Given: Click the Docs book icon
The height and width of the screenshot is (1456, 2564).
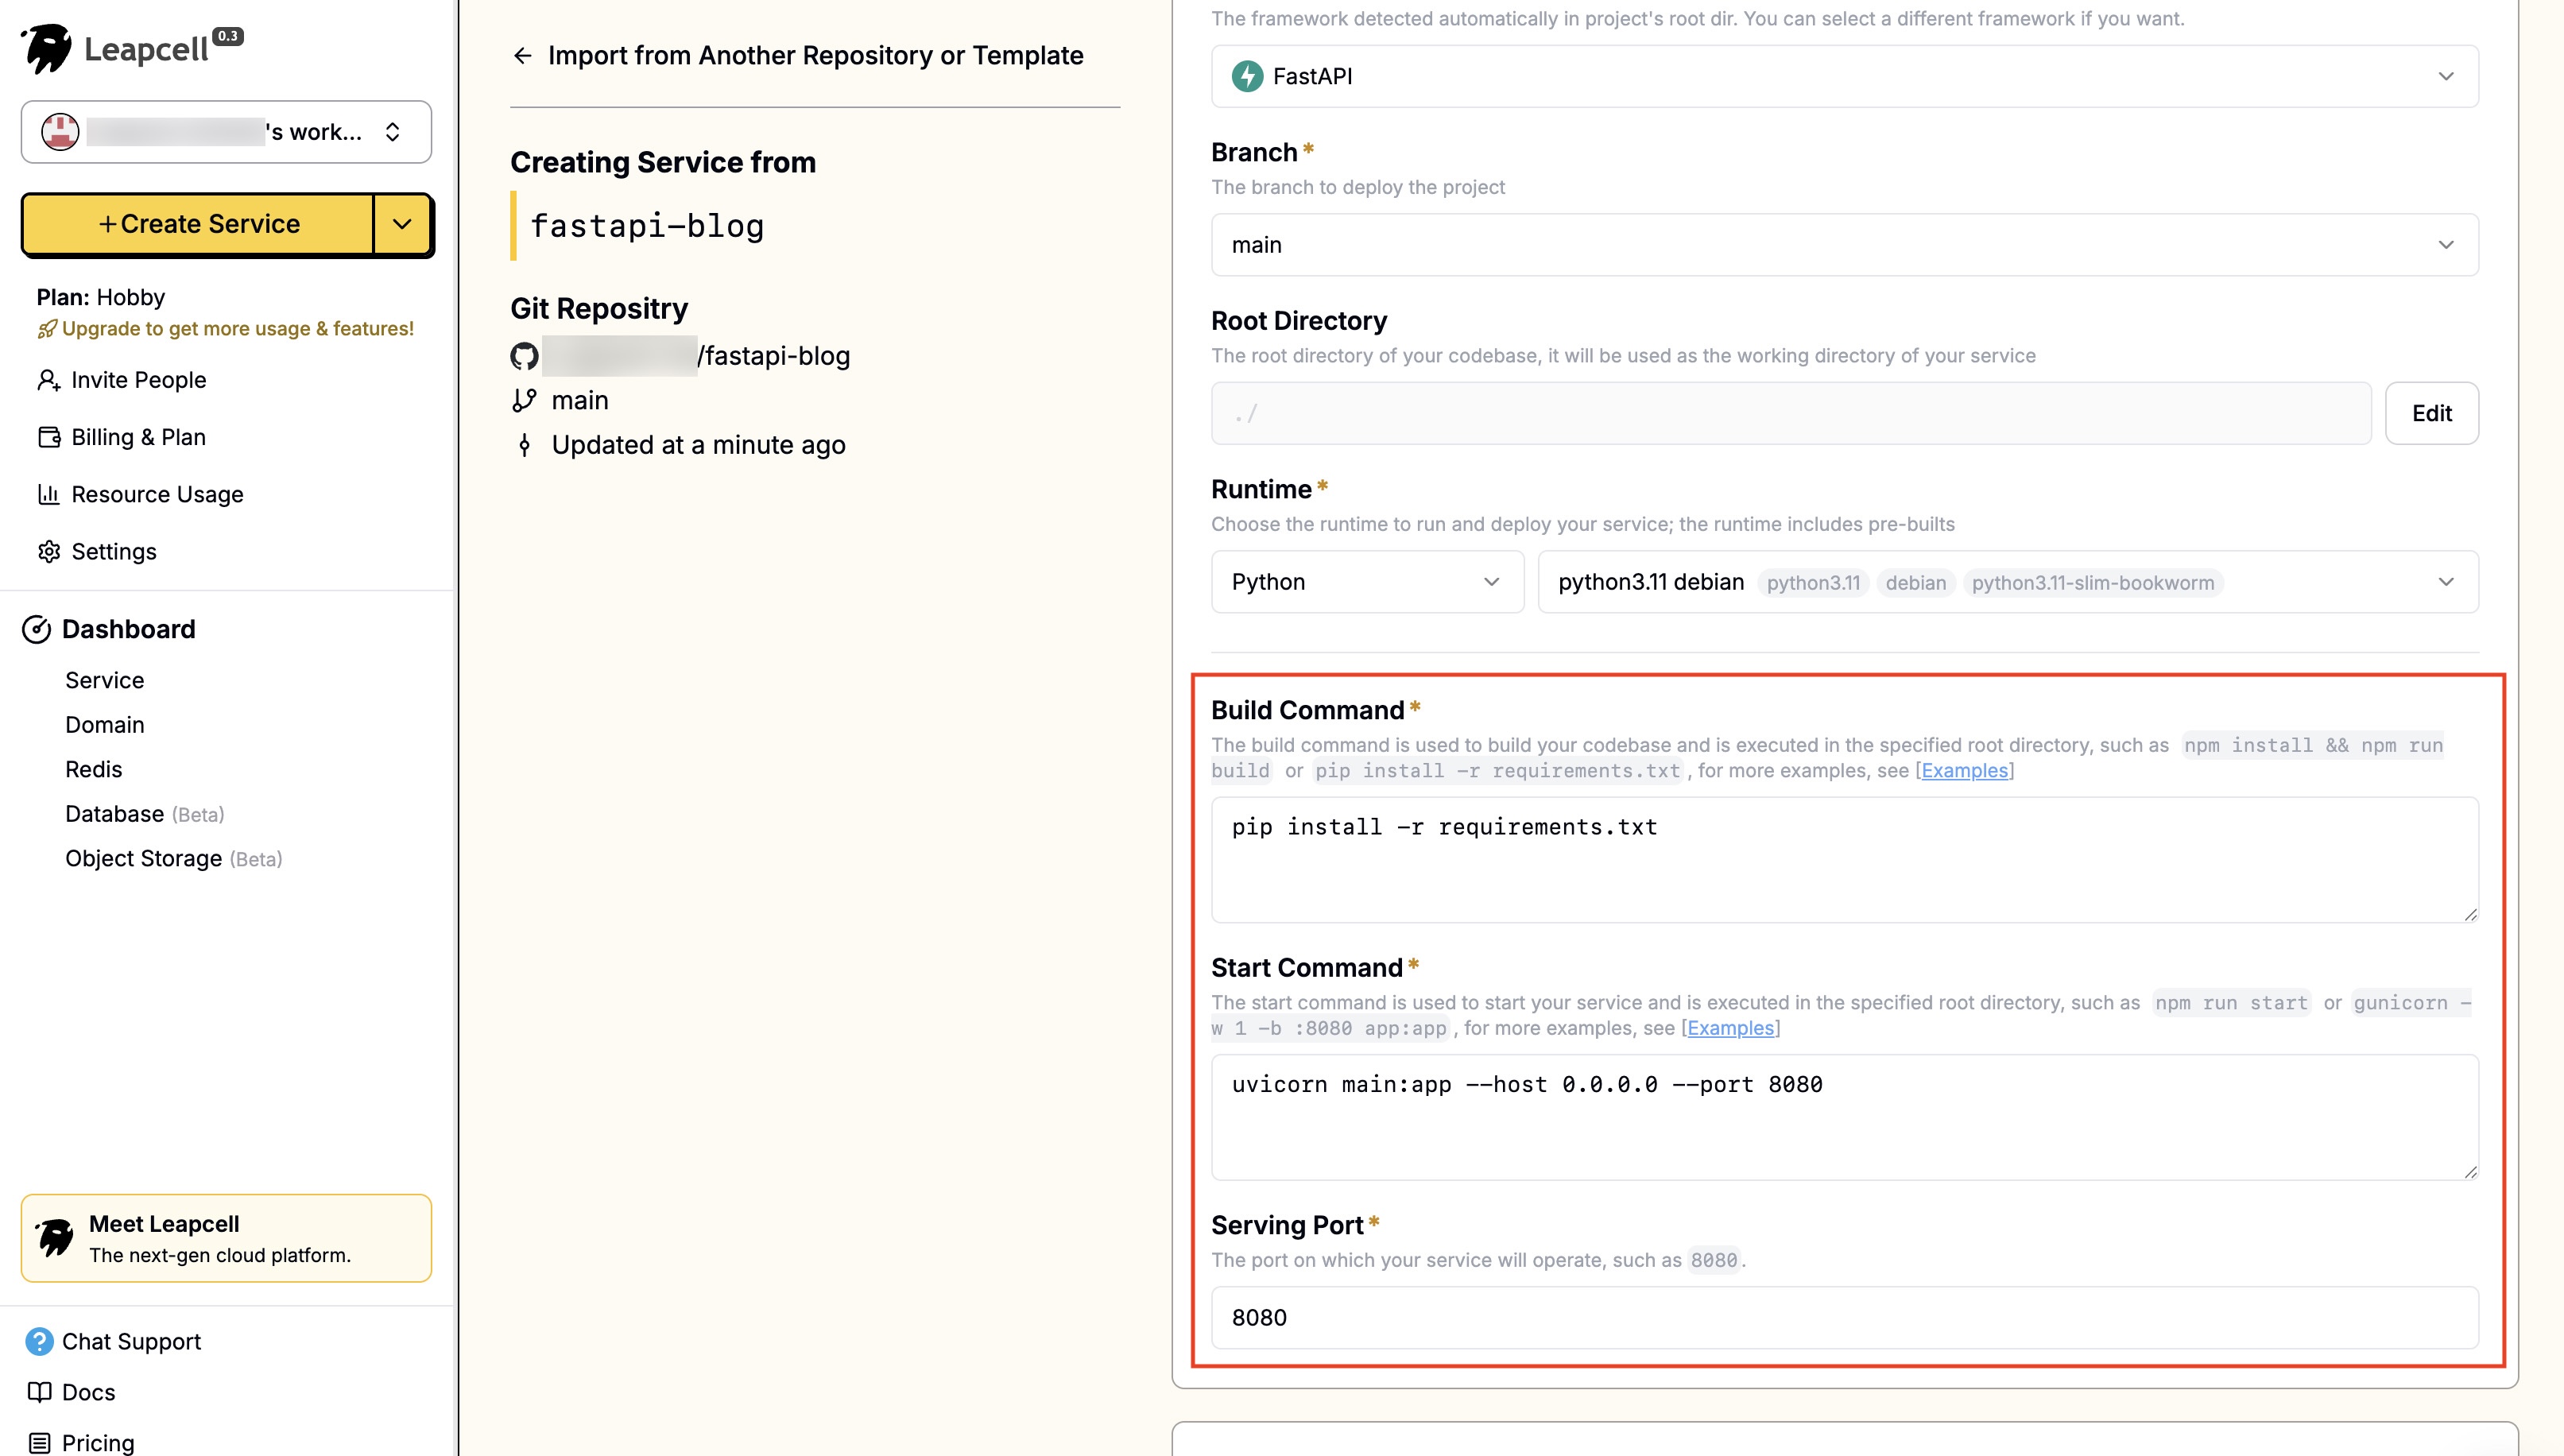Looking at the screenshot, I should (39, 1392).
